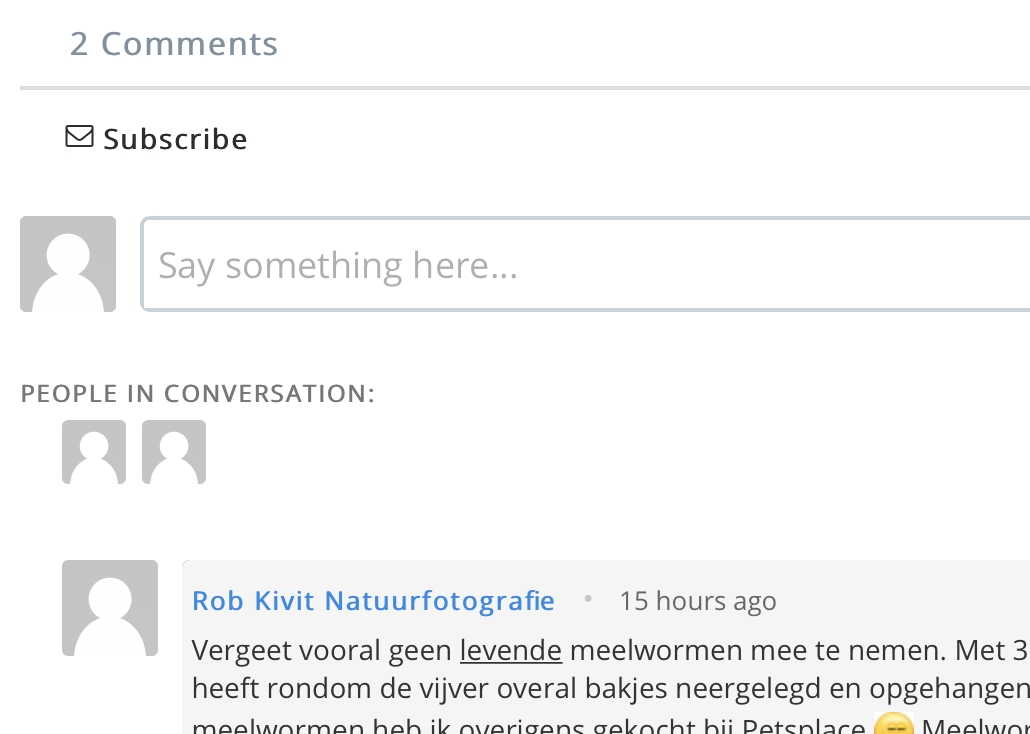Follow the underlined "levende" word
1030x734 pixels.
coord(511,651)
